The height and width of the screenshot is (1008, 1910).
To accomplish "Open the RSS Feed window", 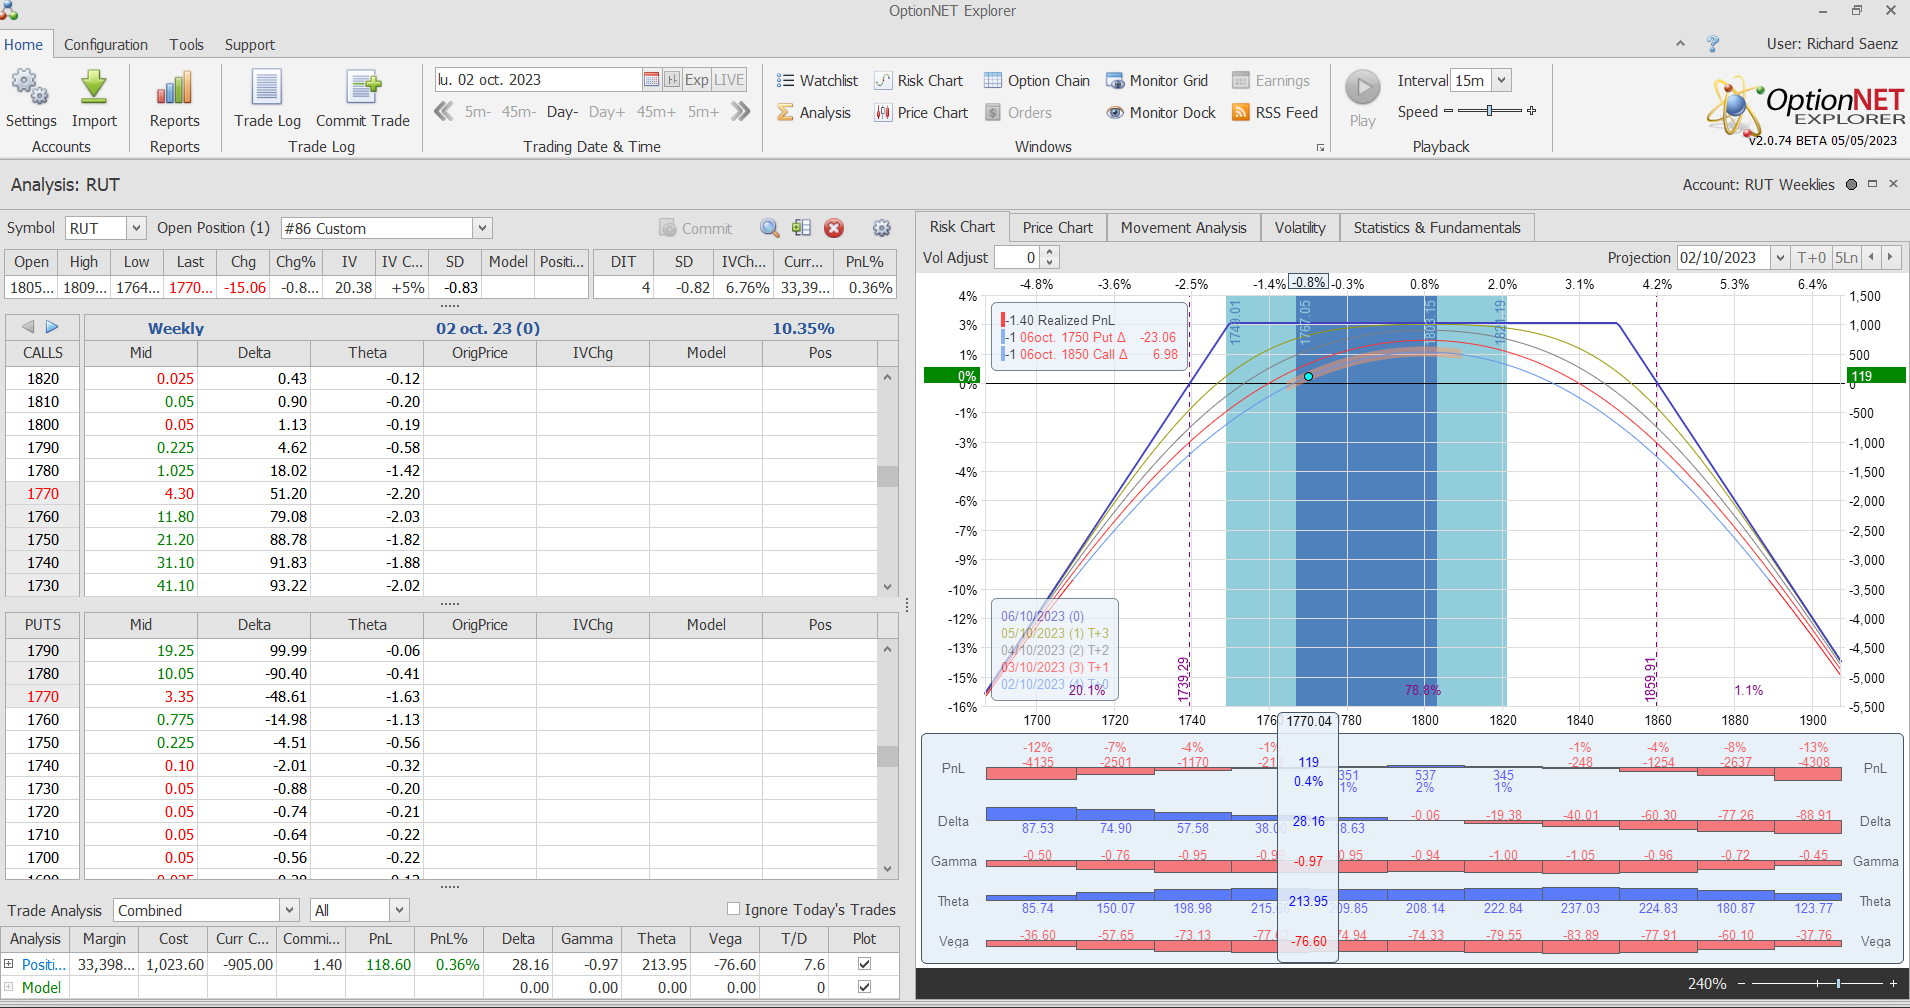I will (x=1275, y=113).
